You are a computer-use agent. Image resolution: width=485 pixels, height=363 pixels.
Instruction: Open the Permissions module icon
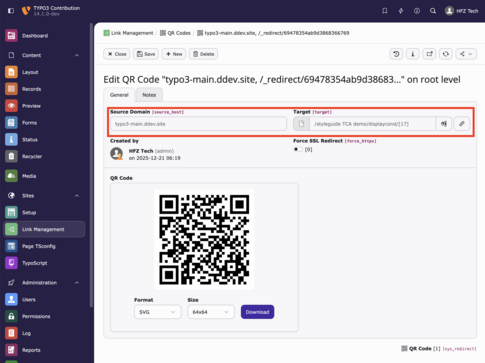(x=11, y=316)
